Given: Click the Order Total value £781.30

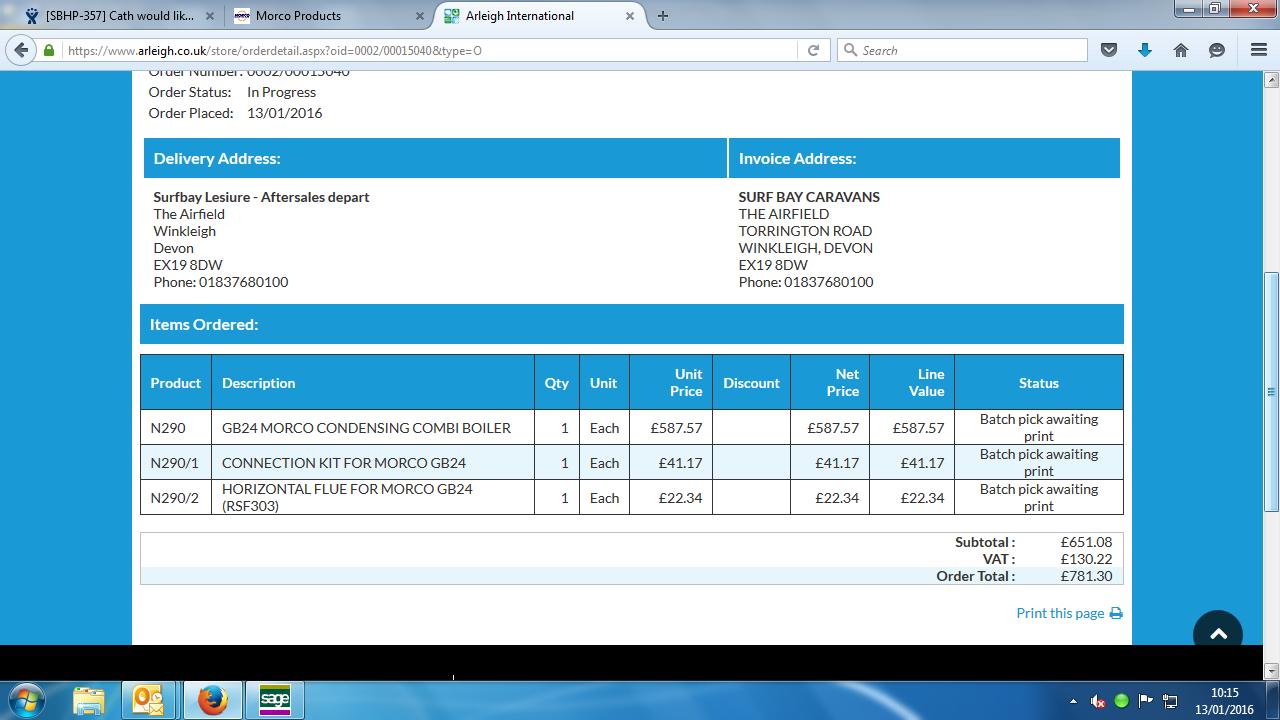Looking at the screenshot, I should pyautogui.click(x=1087, y=576).
